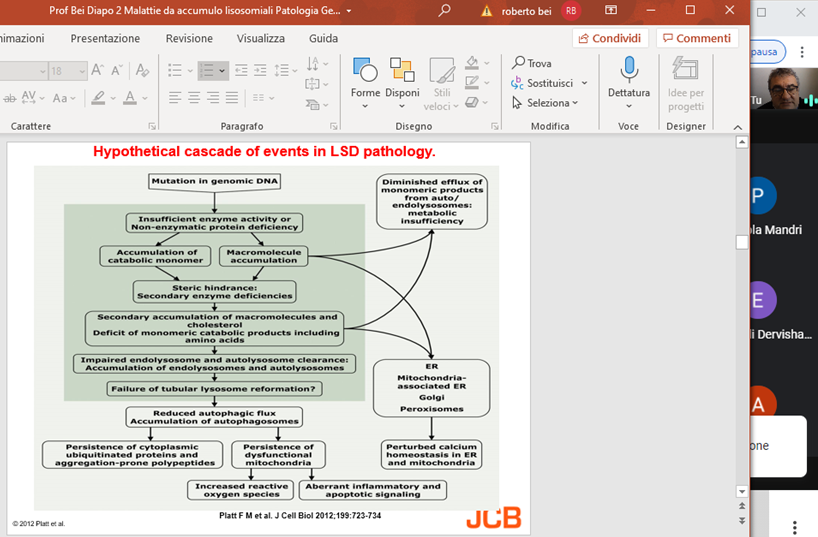Toggle strikethrough text formatting

[x=9, y=98]
